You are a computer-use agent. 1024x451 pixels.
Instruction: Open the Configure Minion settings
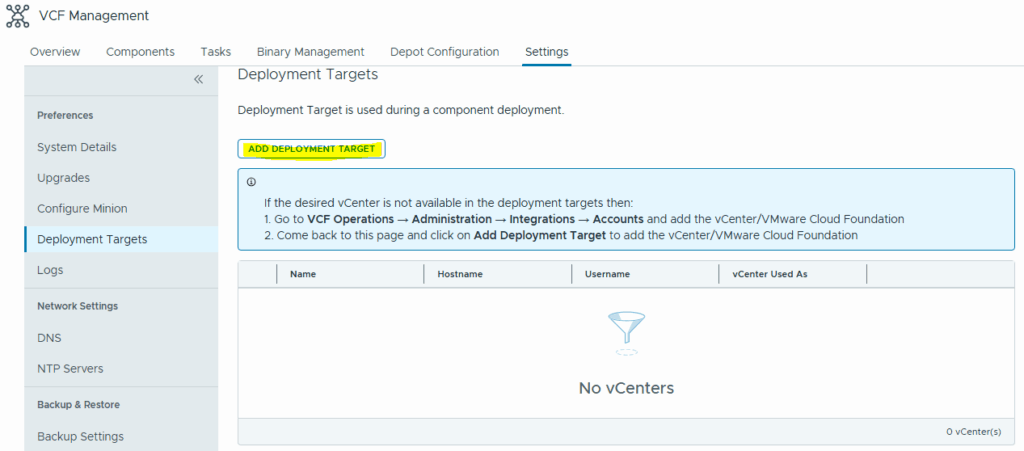point(82,208)
